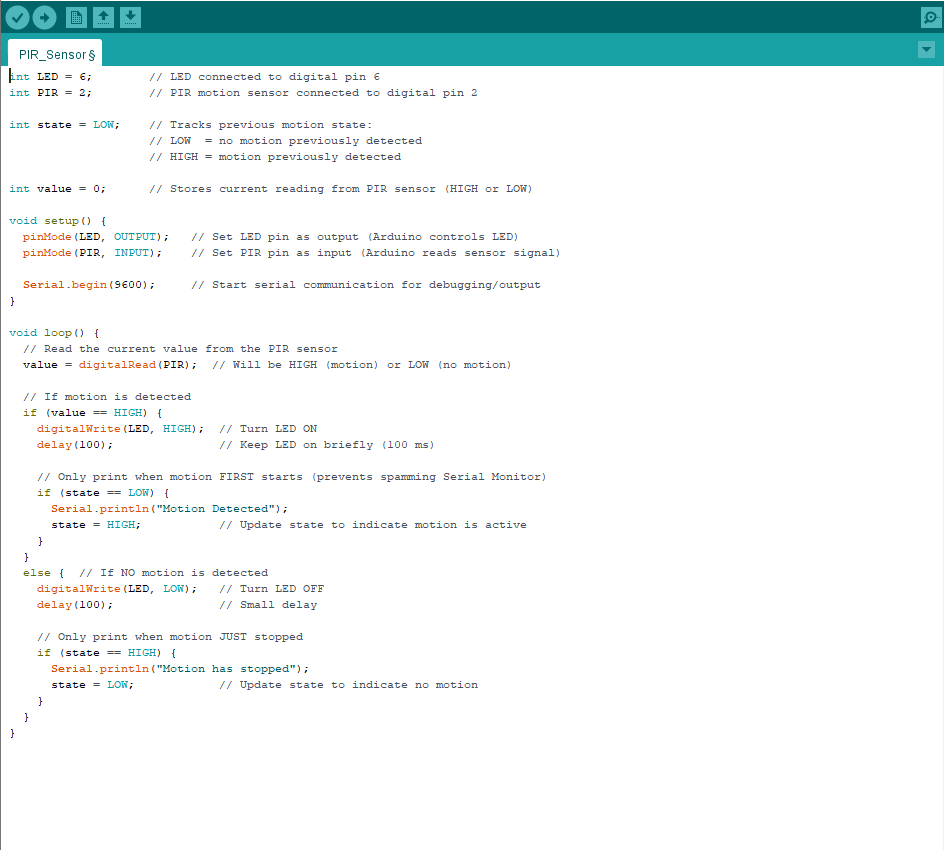Click the "if (value == HIGH) {" condition
Viewport: 944px width, 850px height.
click(93, 413)
